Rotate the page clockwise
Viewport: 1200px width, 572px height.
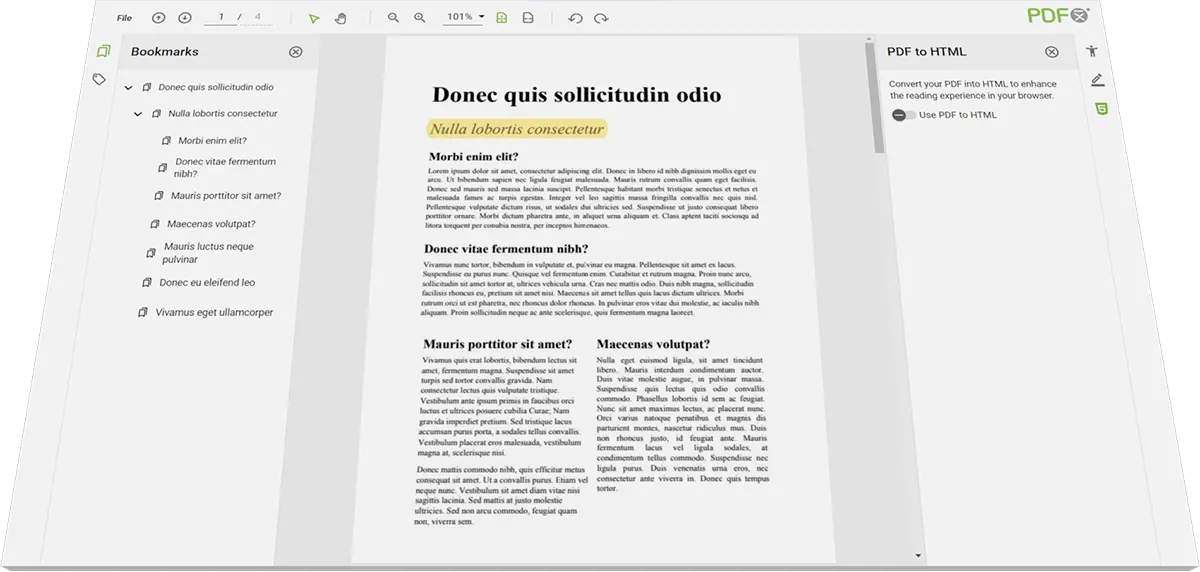(600, 18)
